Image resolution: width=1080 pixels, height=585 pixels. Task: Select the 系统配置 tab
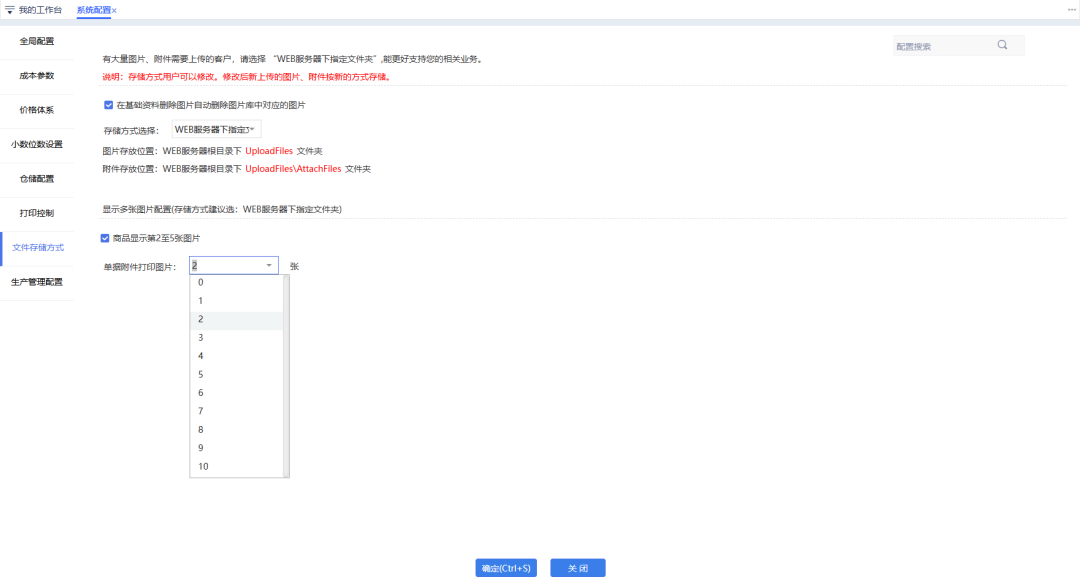coord(94,10)
